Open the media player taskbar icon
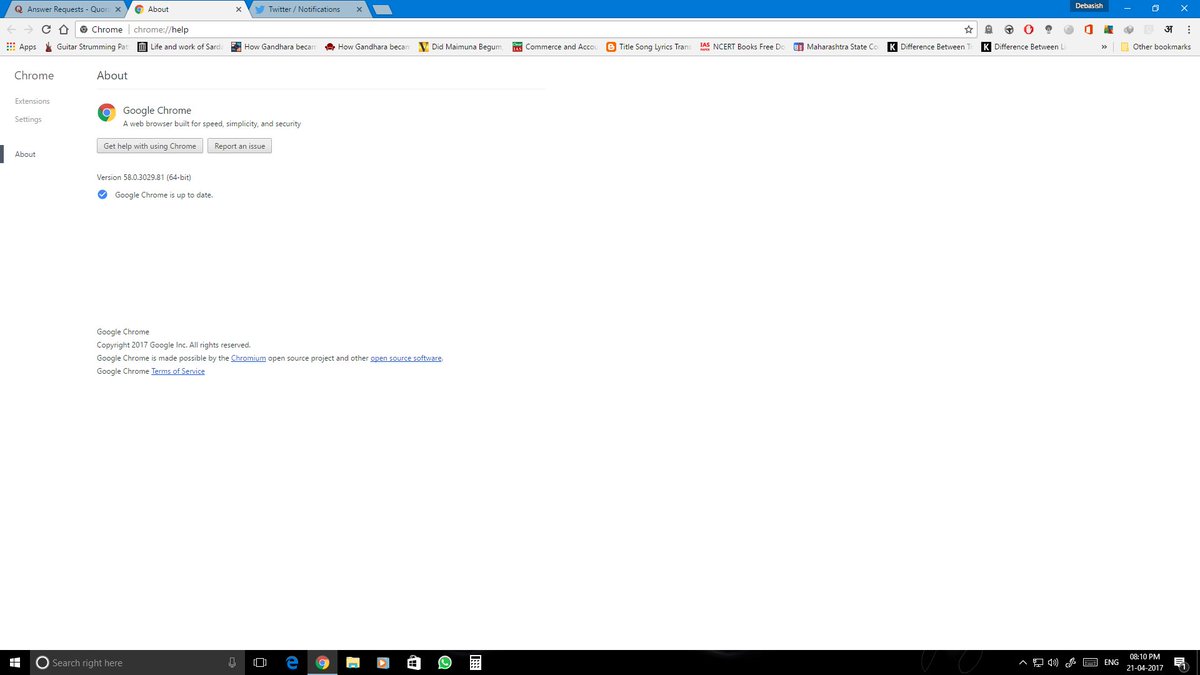The image size is (1200, 675). [x=382, y=662]
